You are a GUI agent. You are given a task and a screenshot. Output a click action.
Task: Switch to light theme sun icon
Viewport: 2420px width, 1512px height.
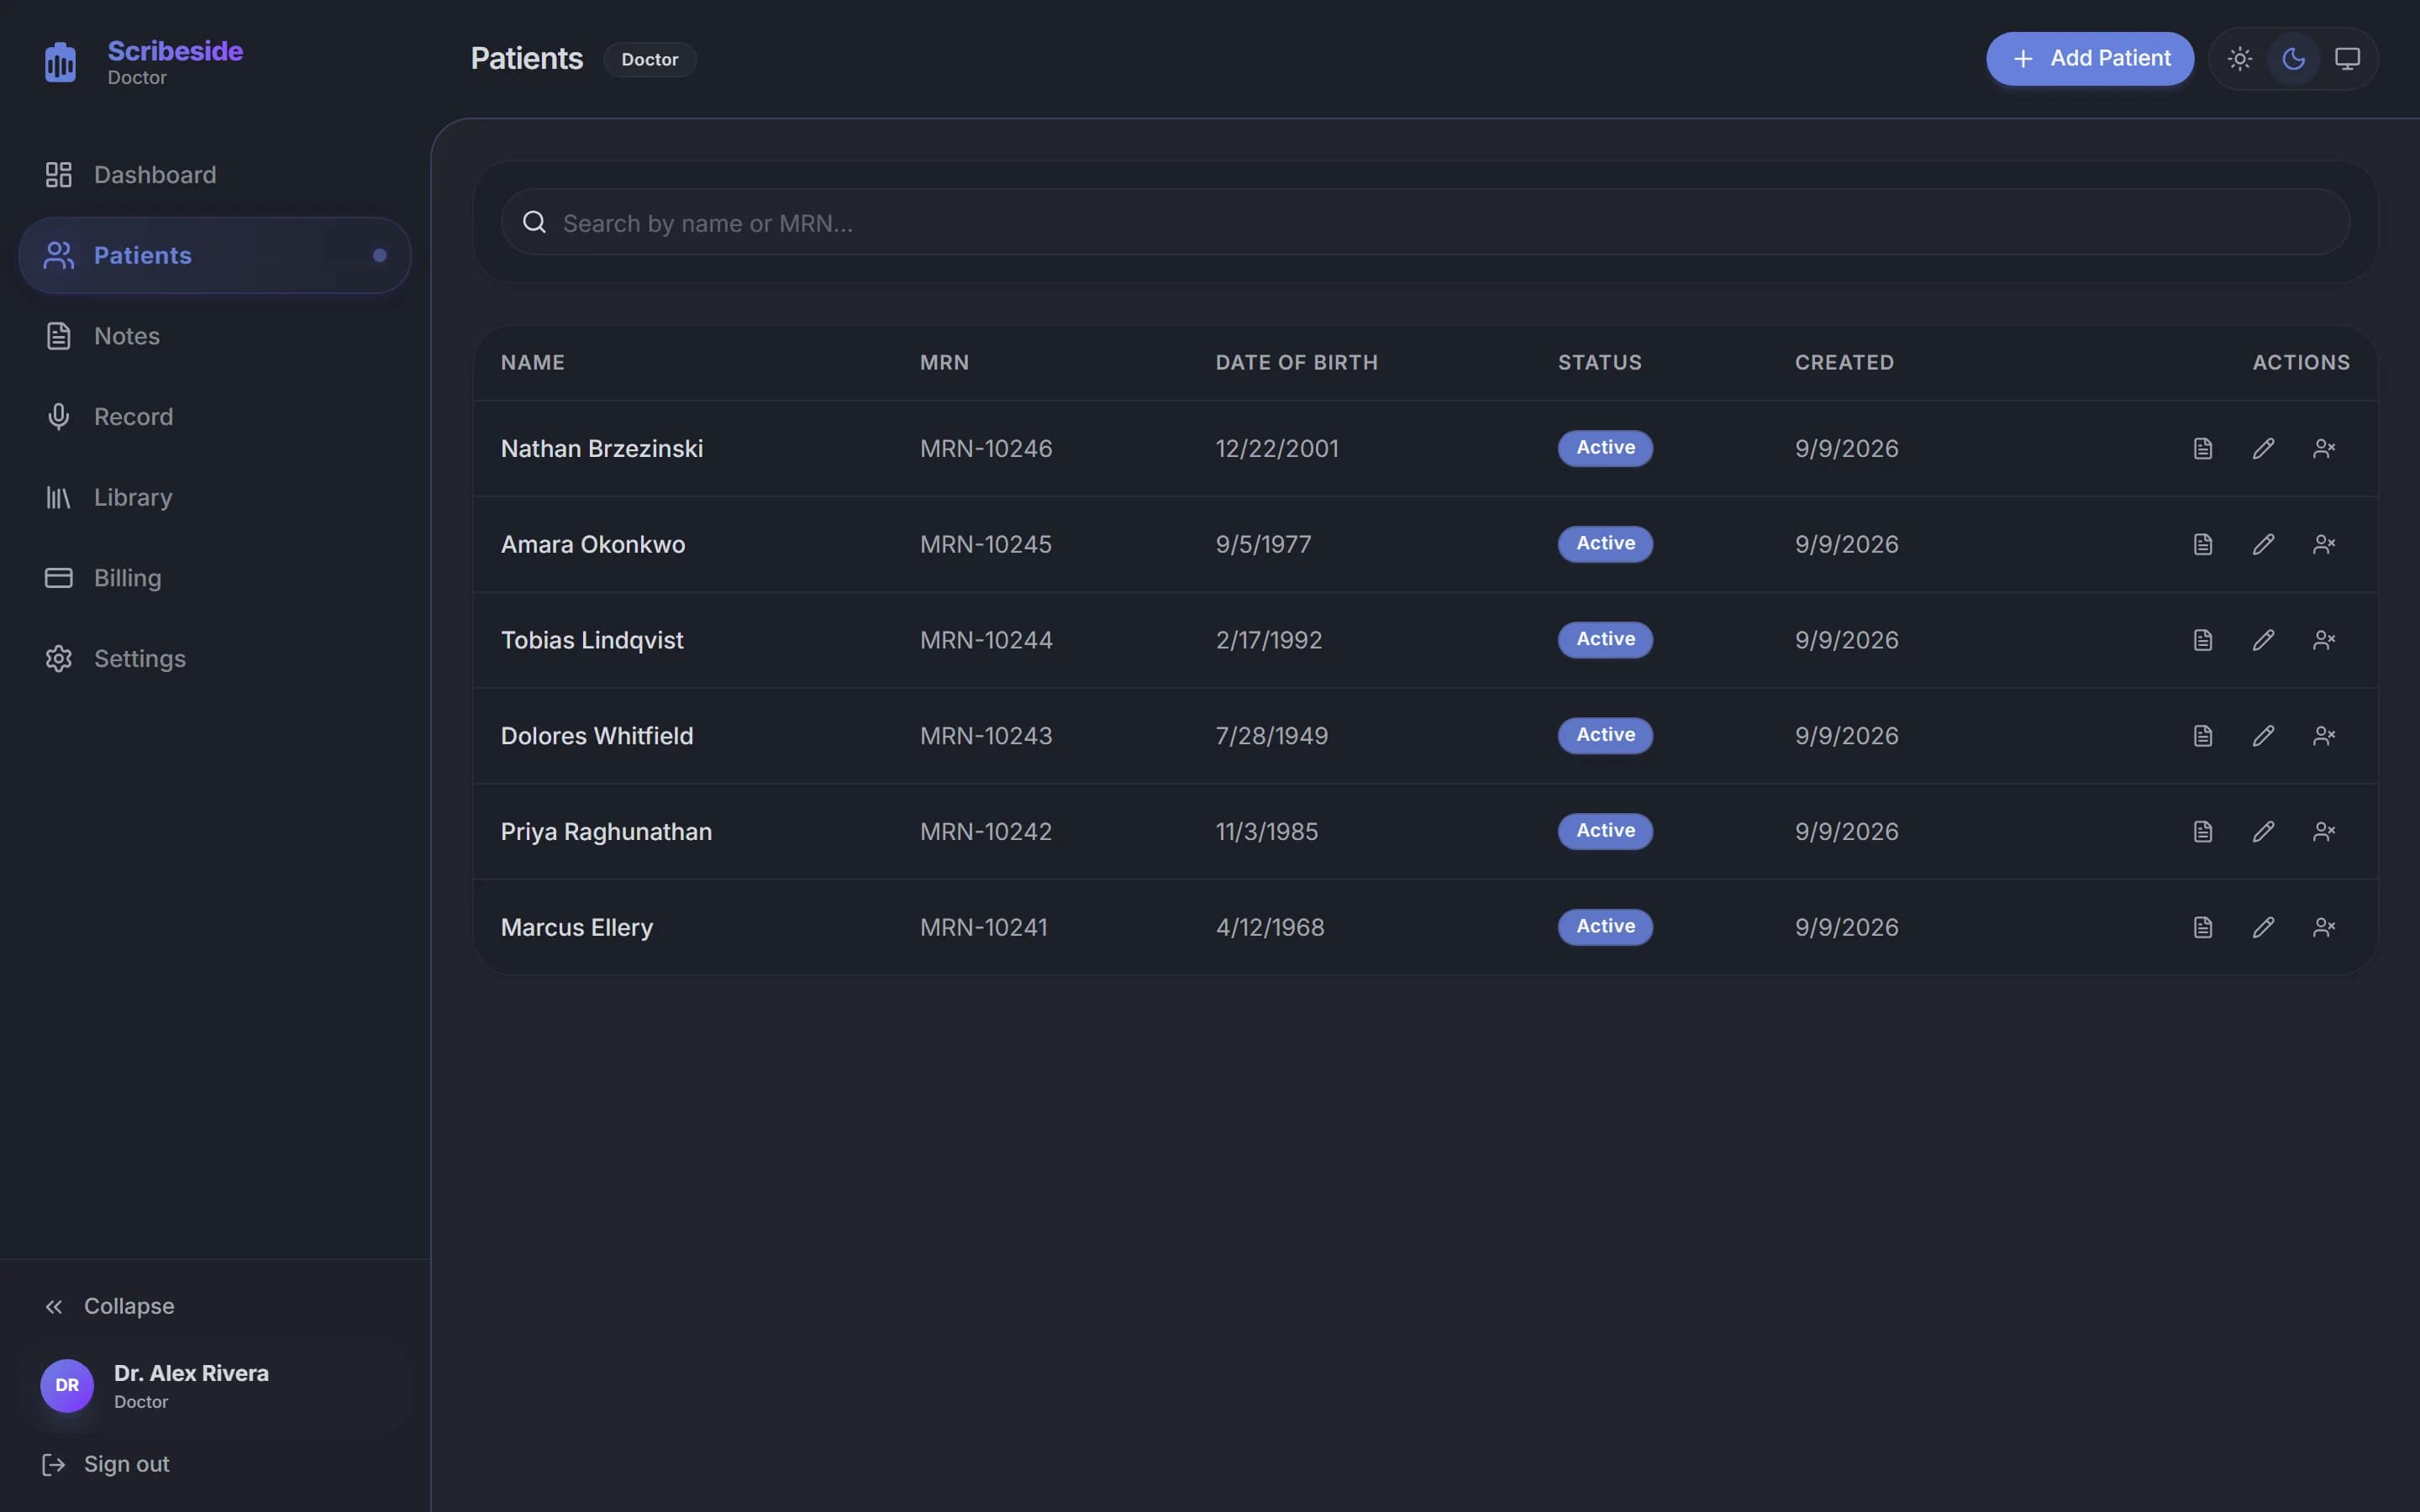pos(2240,59)
